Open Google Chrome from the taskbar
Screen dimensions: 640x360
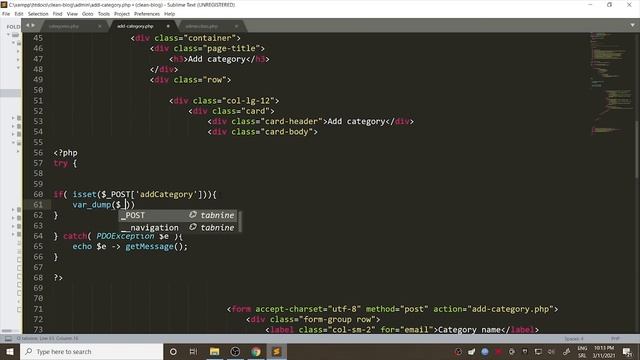[x=256, y=351]
